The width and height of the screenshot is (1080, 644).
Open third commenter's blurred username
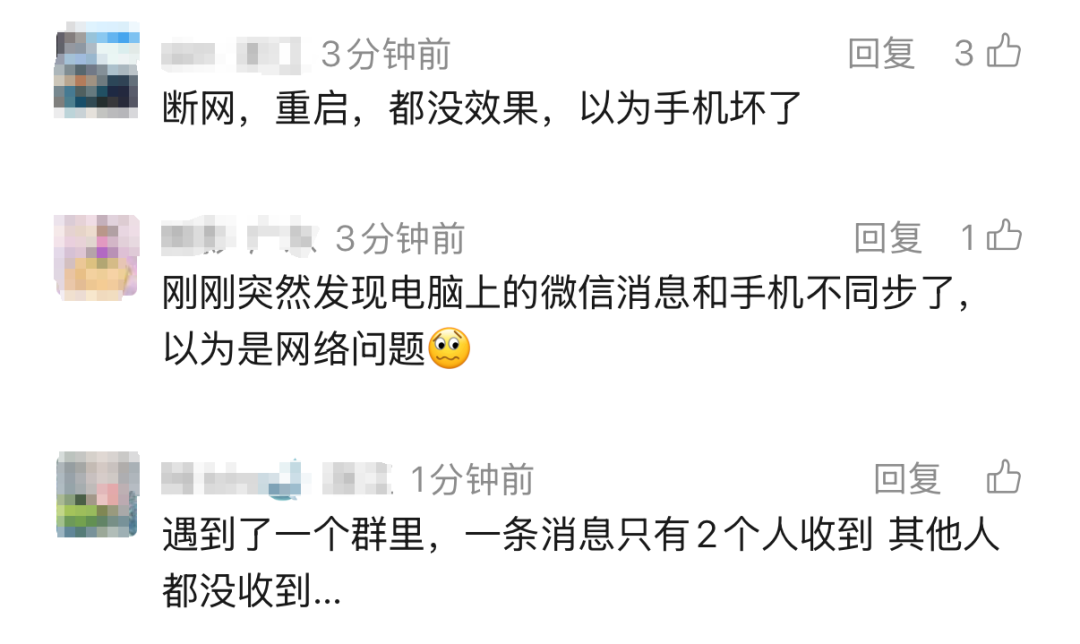276,479
